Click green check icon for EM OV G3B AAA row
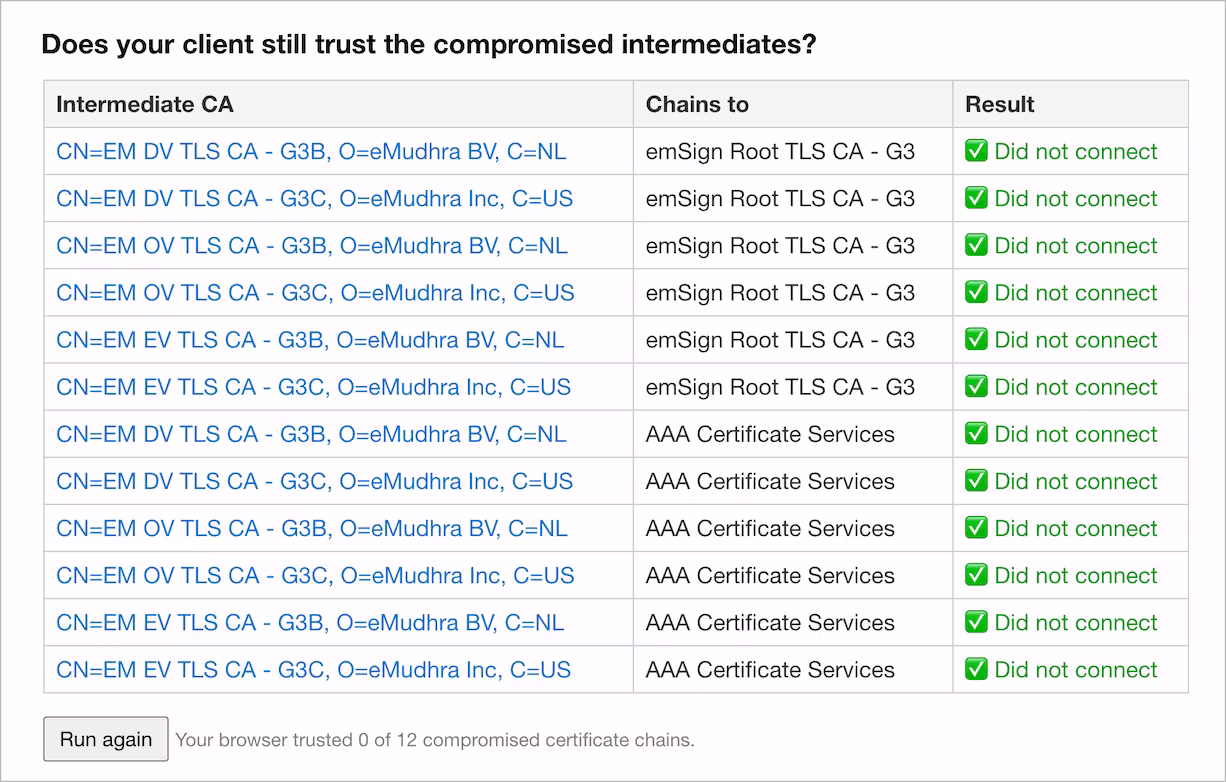Image resolution: width=1226 pixels, height=782 pixels. click(x=976, y=527)
